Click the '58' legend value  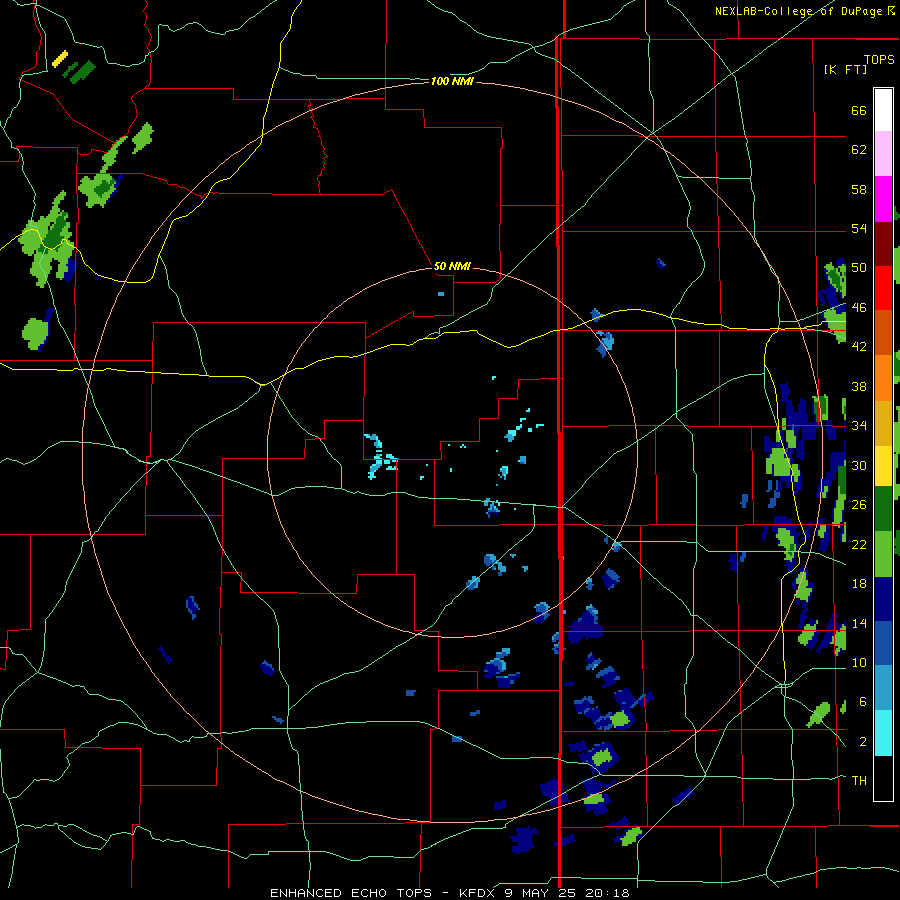click(x=859, y=189)
